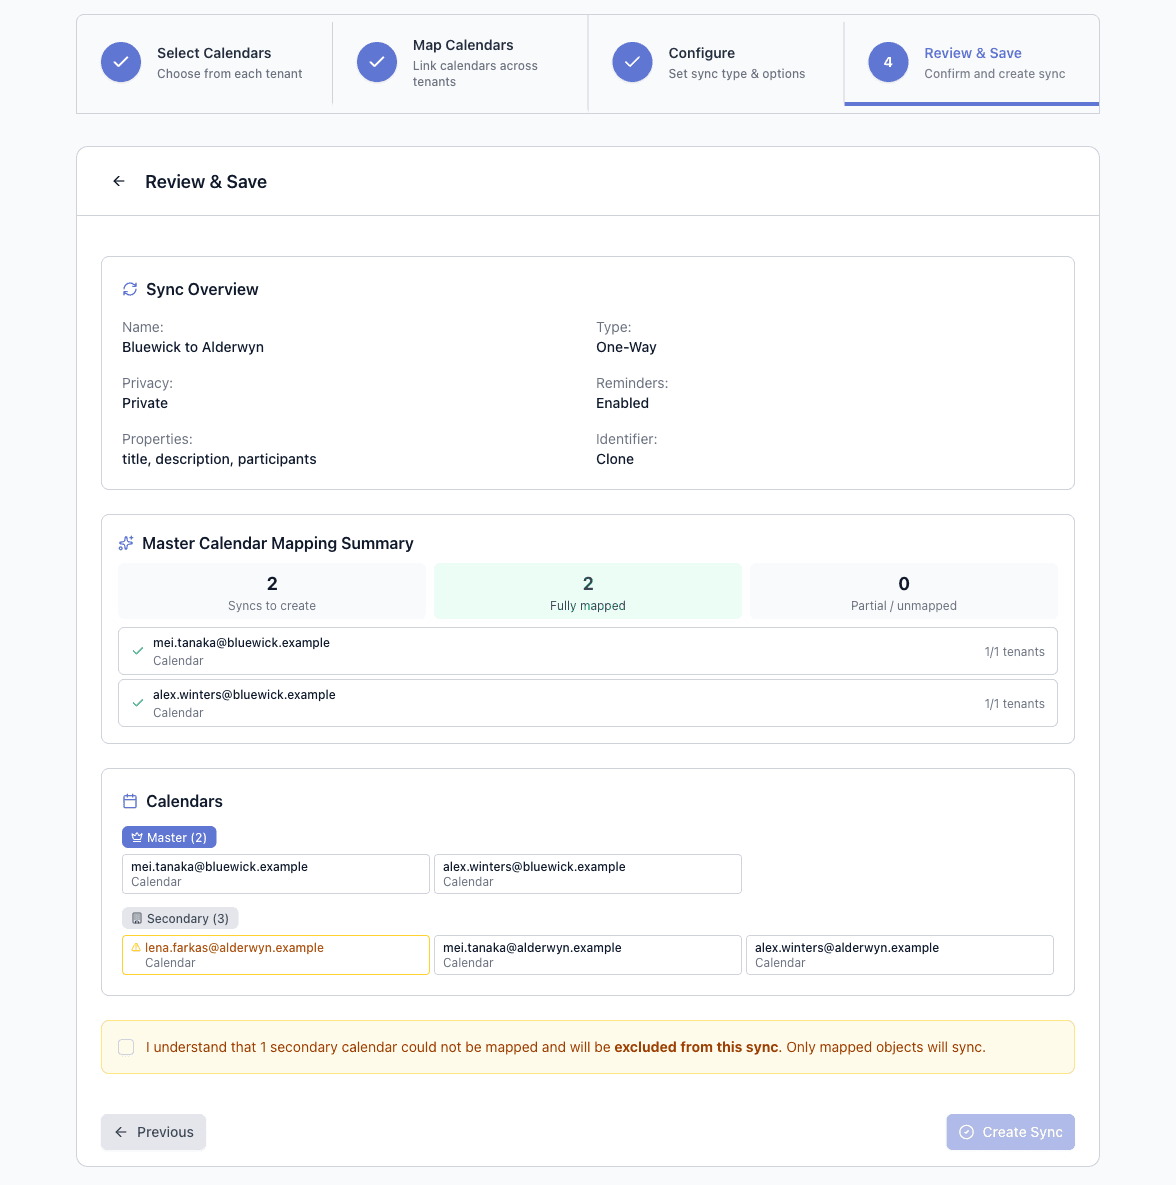This screenshot has width=1176, height=1185.
Task: Click the mei.tanaka@bluewick.example master calendar card
Action: pyautogui.click(x=276, y=874)
